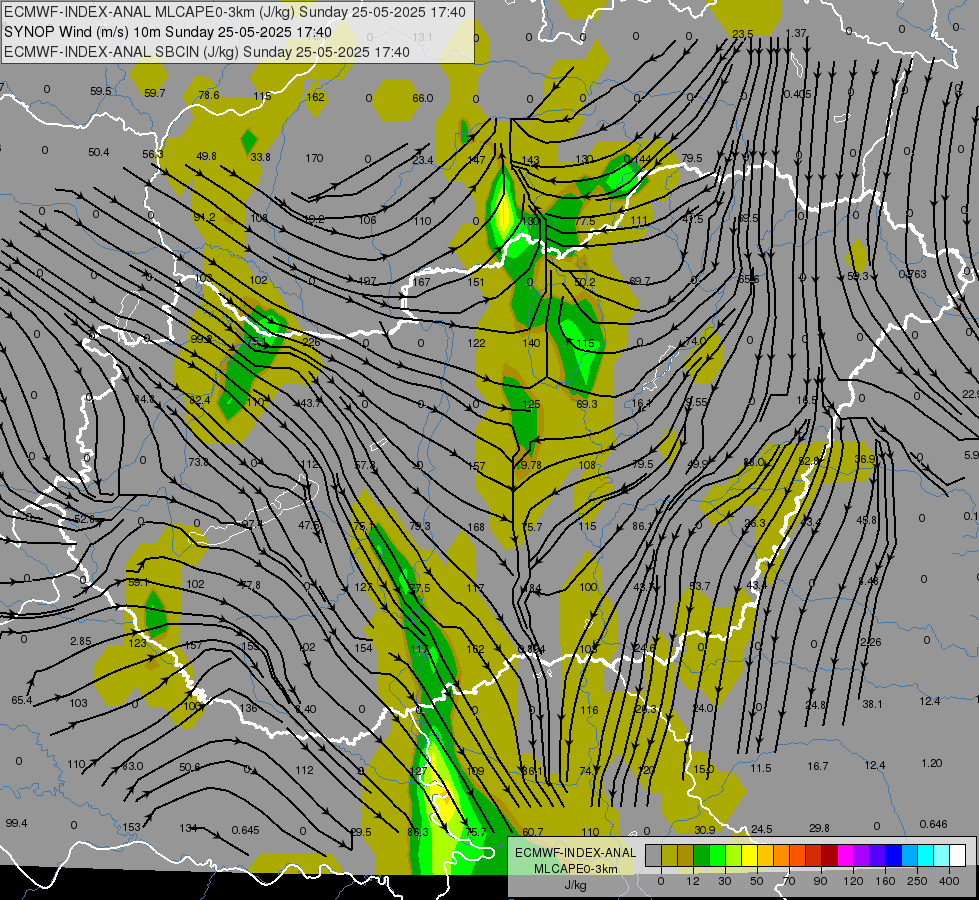Click the 'ECMWF-INDEX-ANAL' text in the legend box

point(575,853)
